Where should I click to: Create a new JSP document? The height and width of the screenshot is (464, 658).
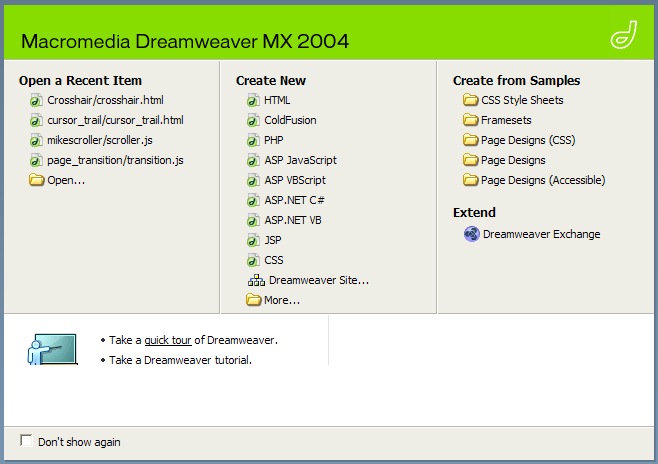tap(273, 240)
